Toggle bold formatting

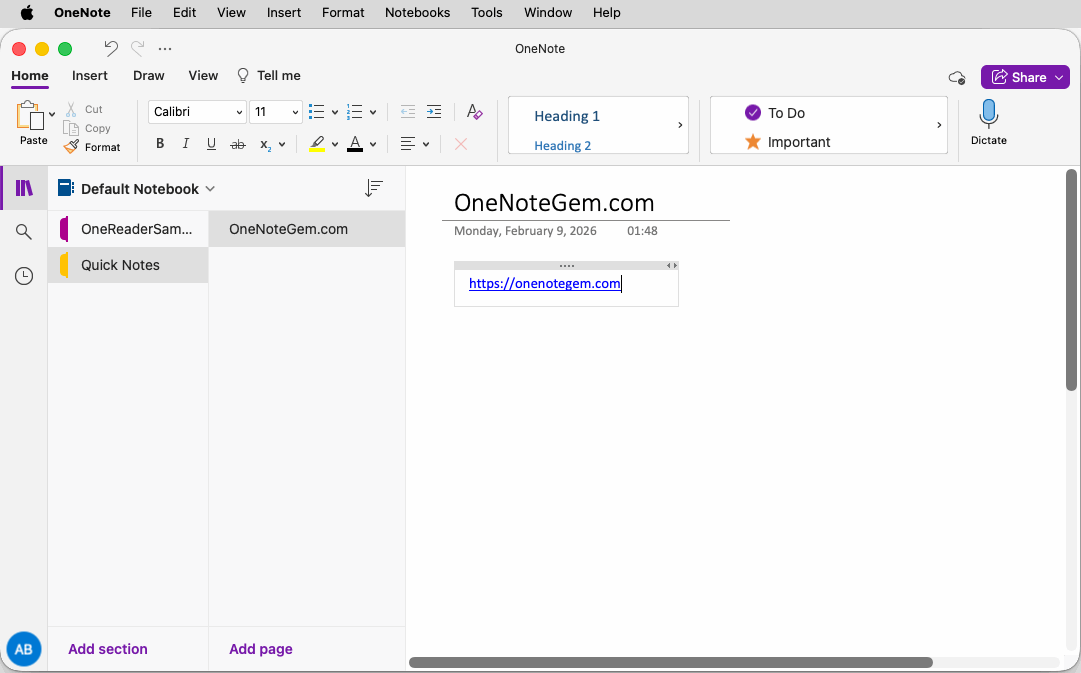160,144
